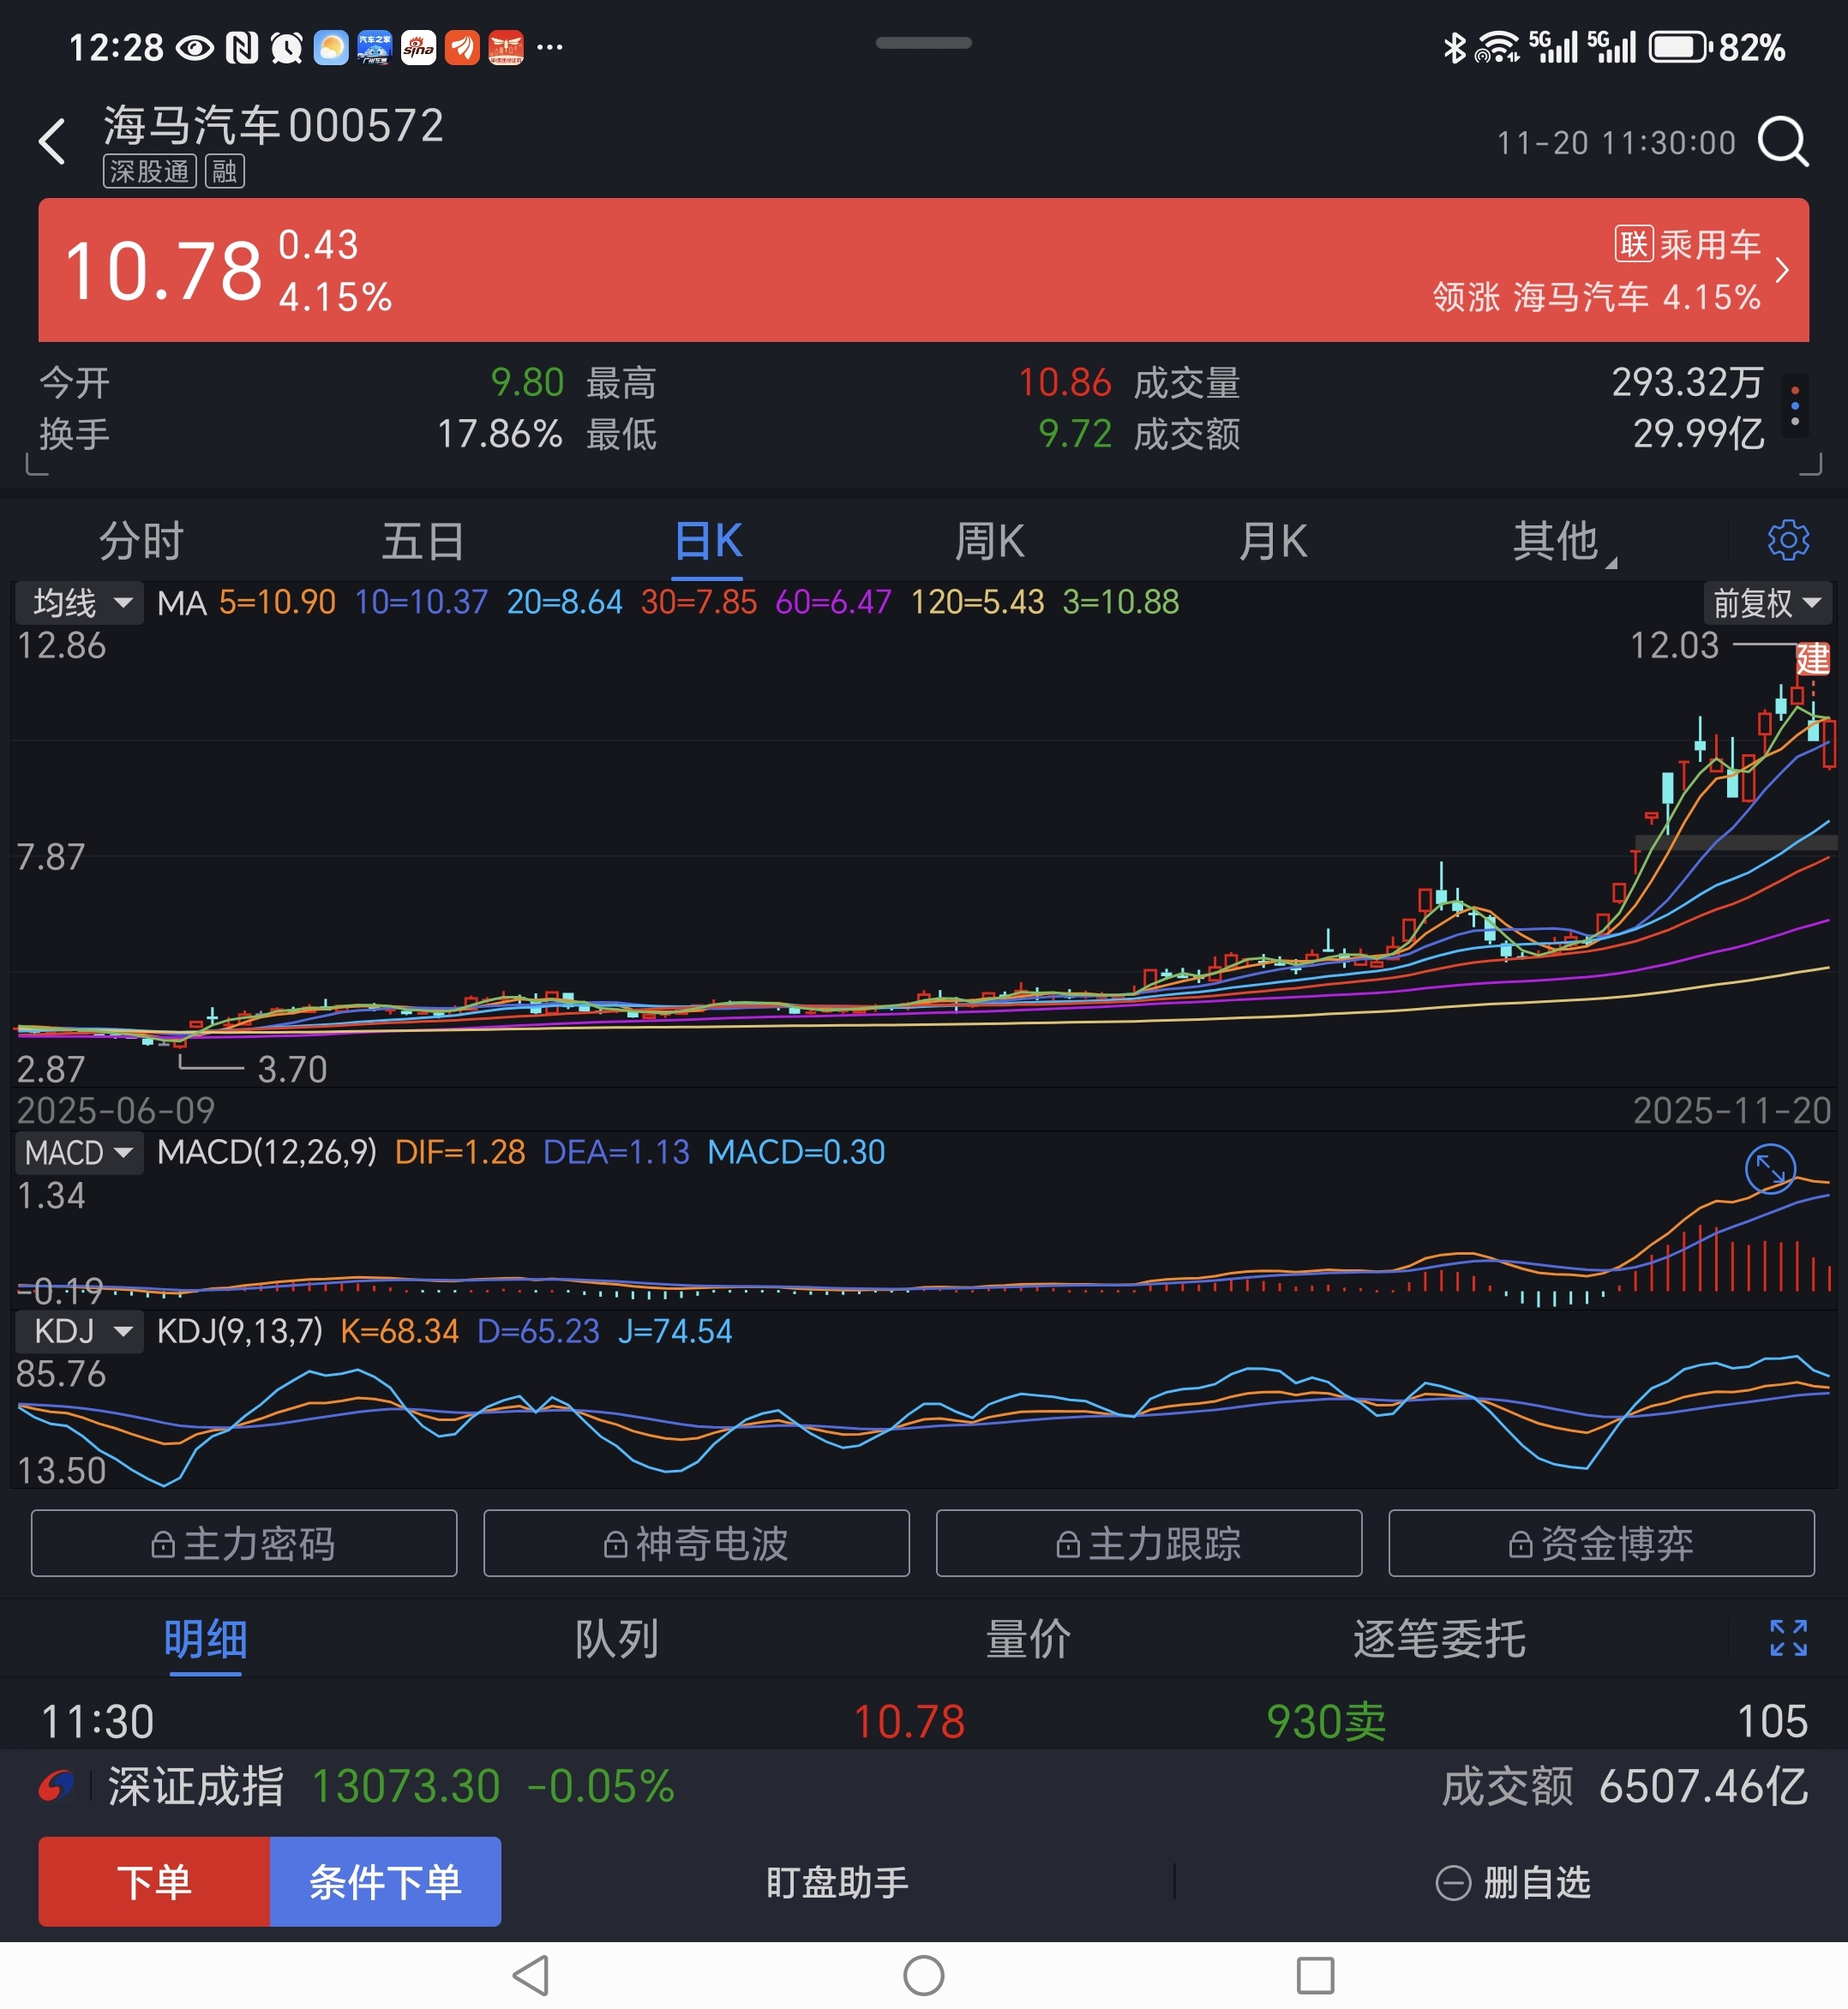Tap the indicator resize circle arrow icon
This screenshot has height=2009, width=1848.
tap(1769, 1168)
